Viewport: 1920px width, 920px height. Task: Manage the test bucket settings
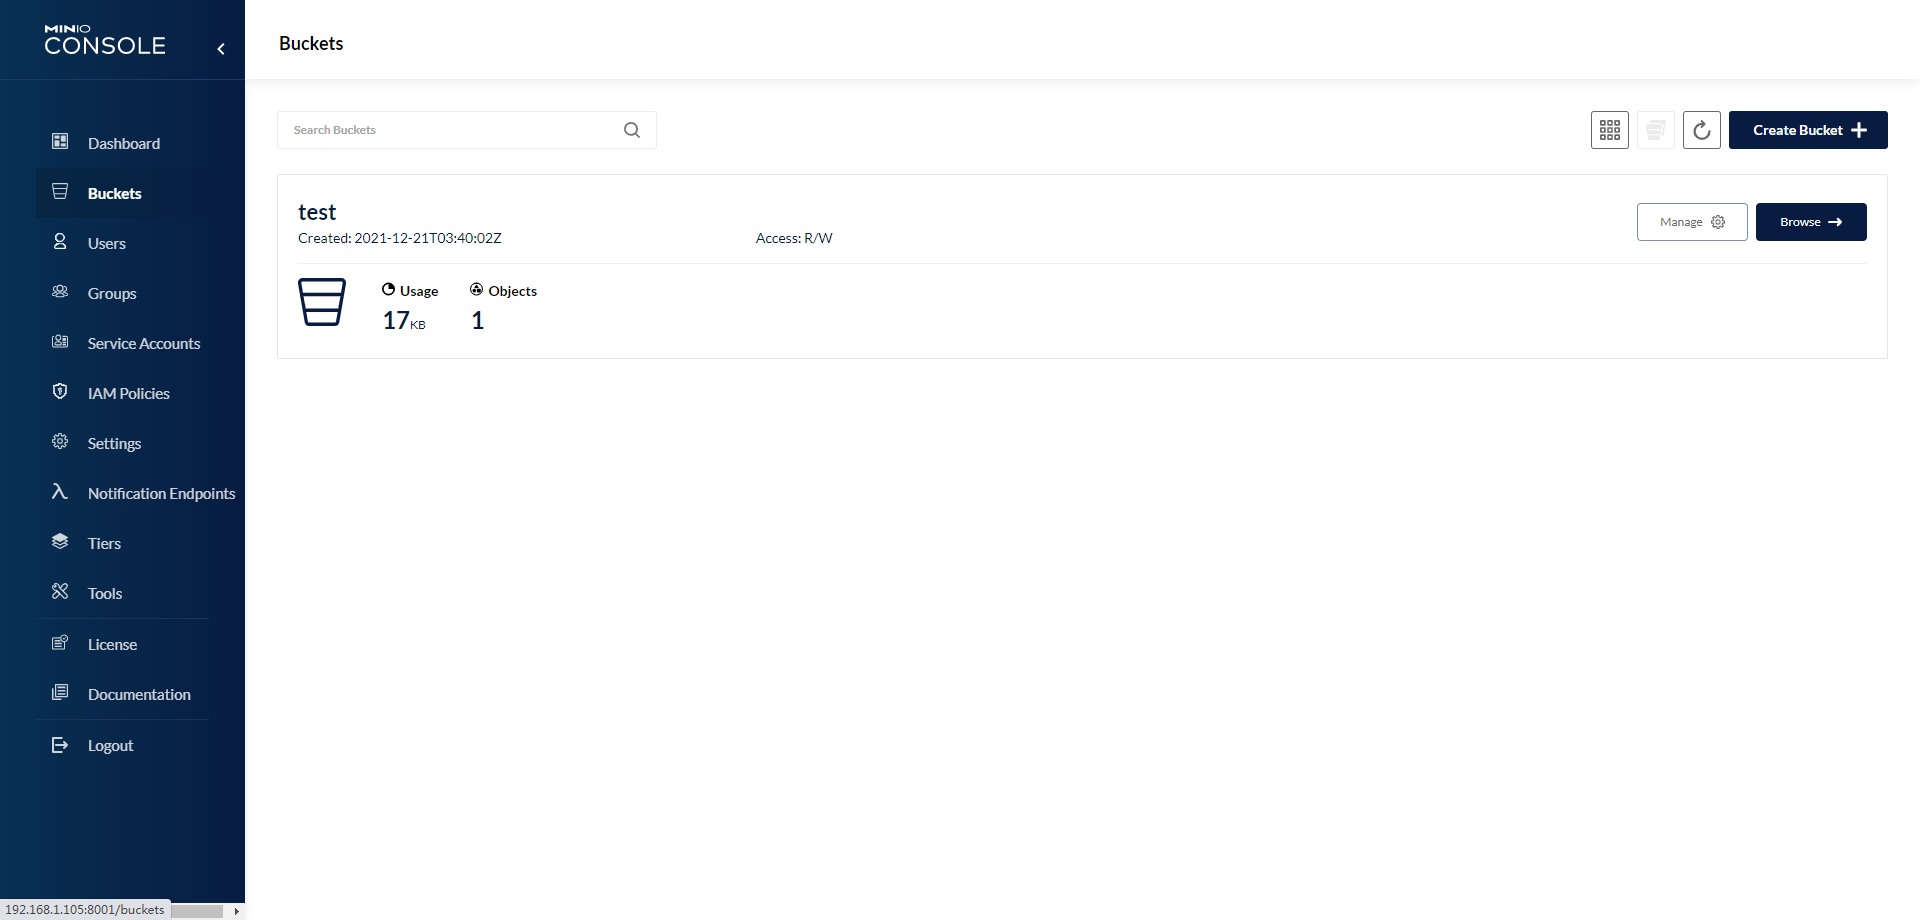click(1691, 222)
